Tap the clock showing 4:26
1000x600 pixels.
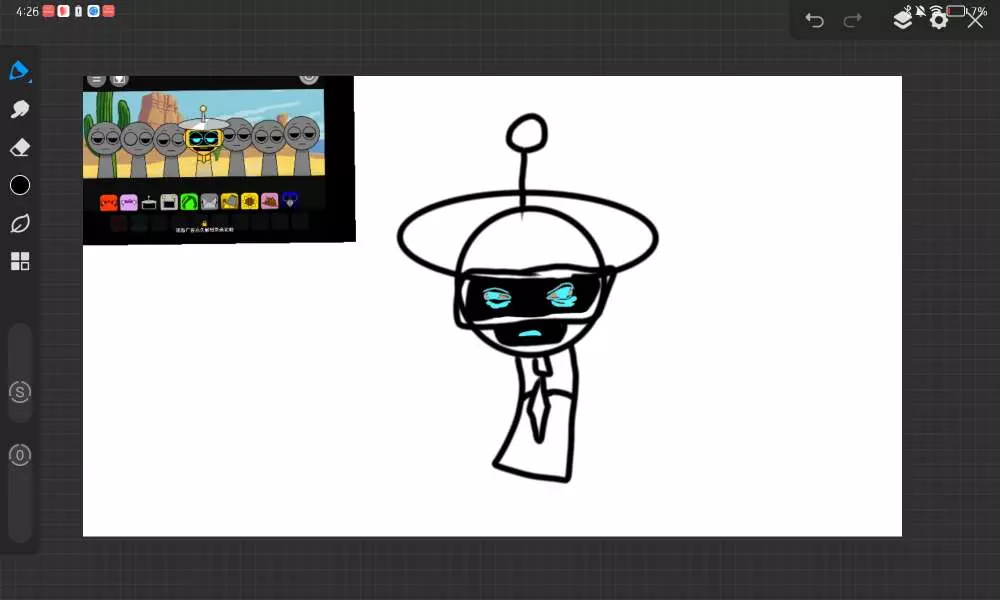(27, 11)
